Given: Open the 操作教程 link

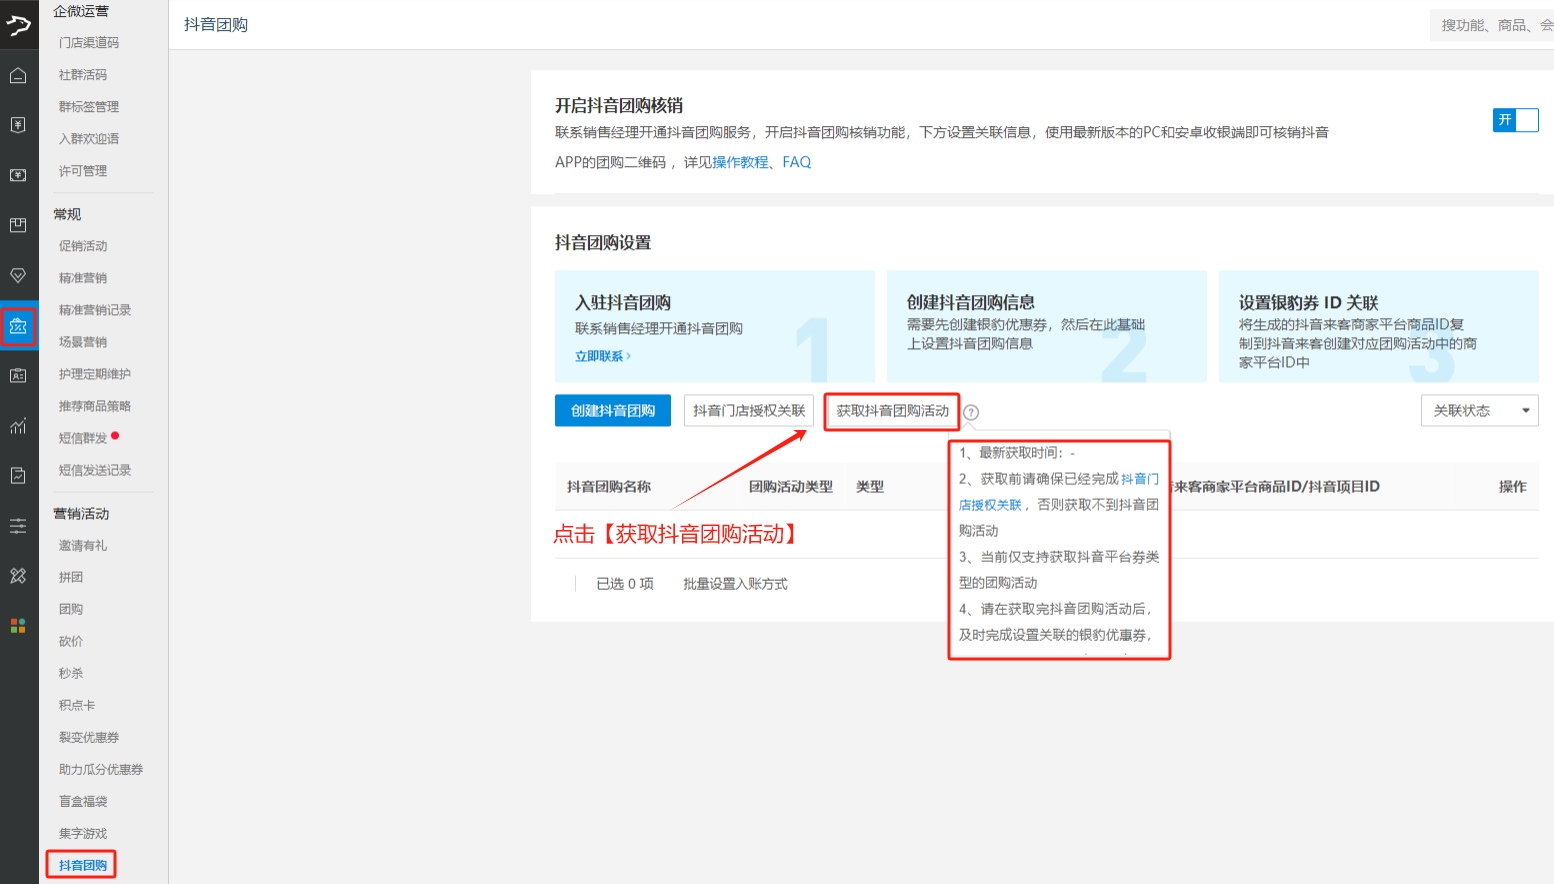Looking at the screenshot, I should click(x=740, y=162).
